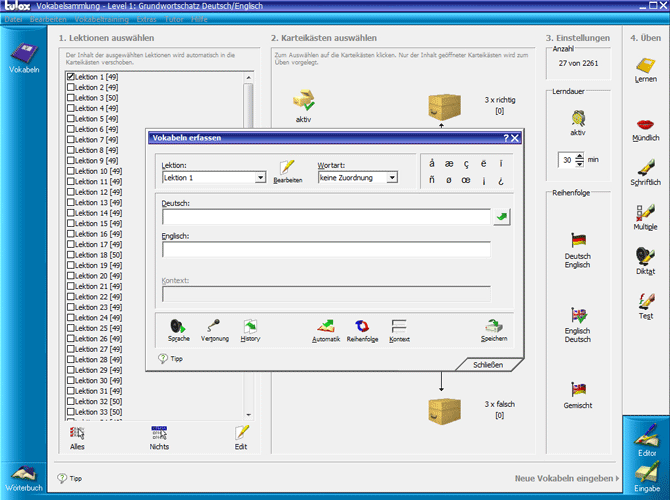The image size is (670, 500).
Task: Select Englisch Deutsch order flag
Action: click(x=578, y=326)
